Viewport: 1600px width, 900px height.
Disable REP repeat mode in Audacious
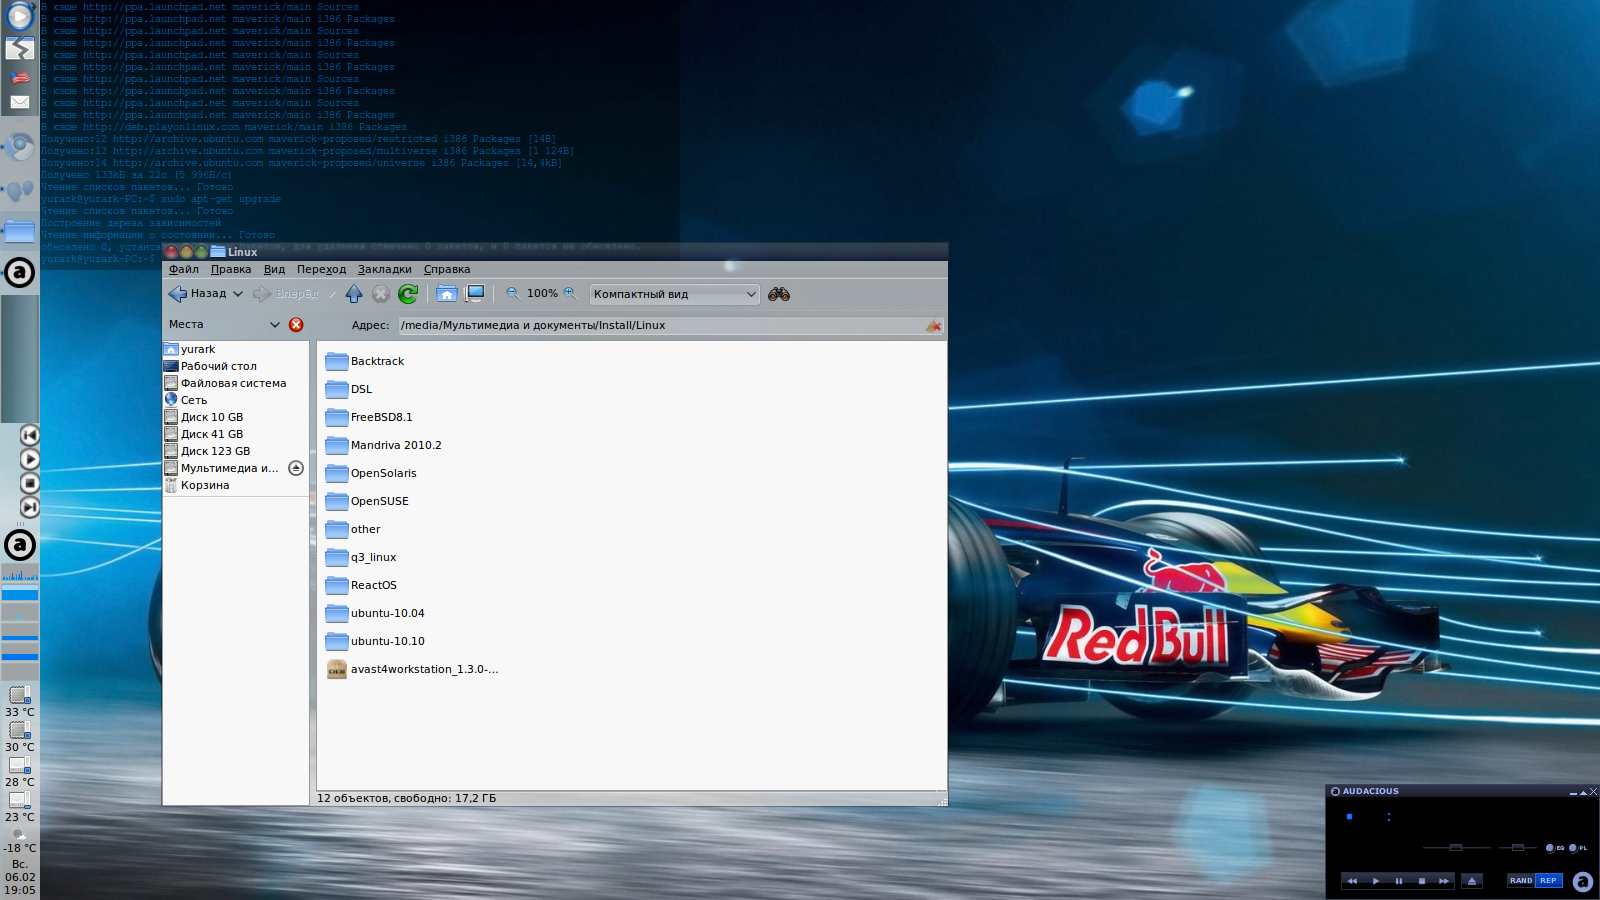[x=1549, y=880]
